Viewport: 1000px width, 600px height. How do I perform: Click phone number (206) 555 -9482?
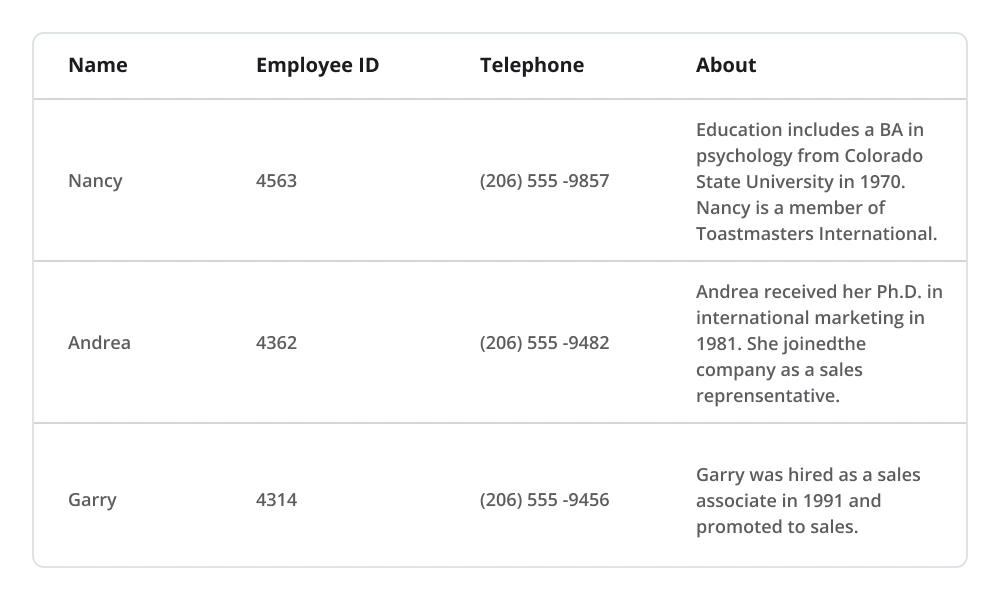point(544,343)
